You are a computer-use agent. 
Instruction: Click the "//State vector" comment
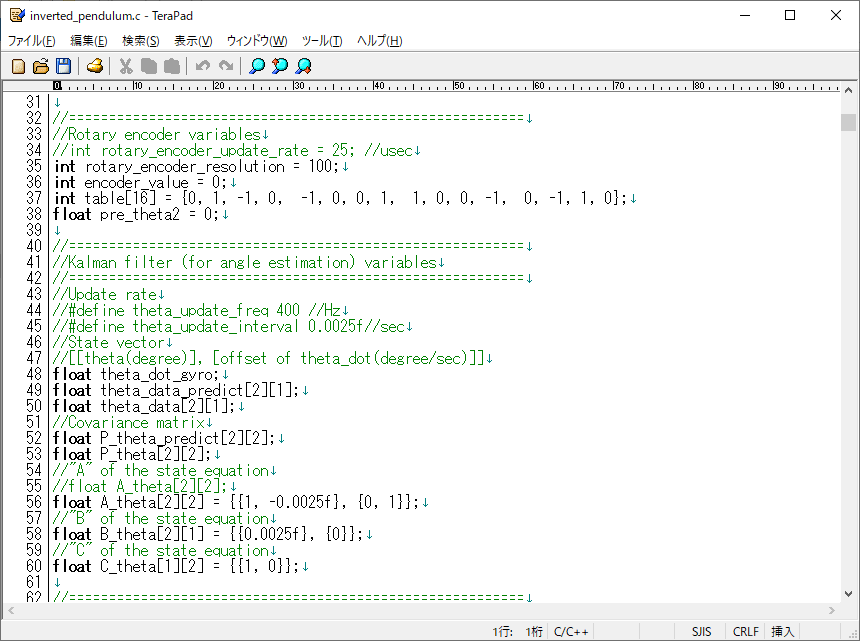[x=109, y=343]
